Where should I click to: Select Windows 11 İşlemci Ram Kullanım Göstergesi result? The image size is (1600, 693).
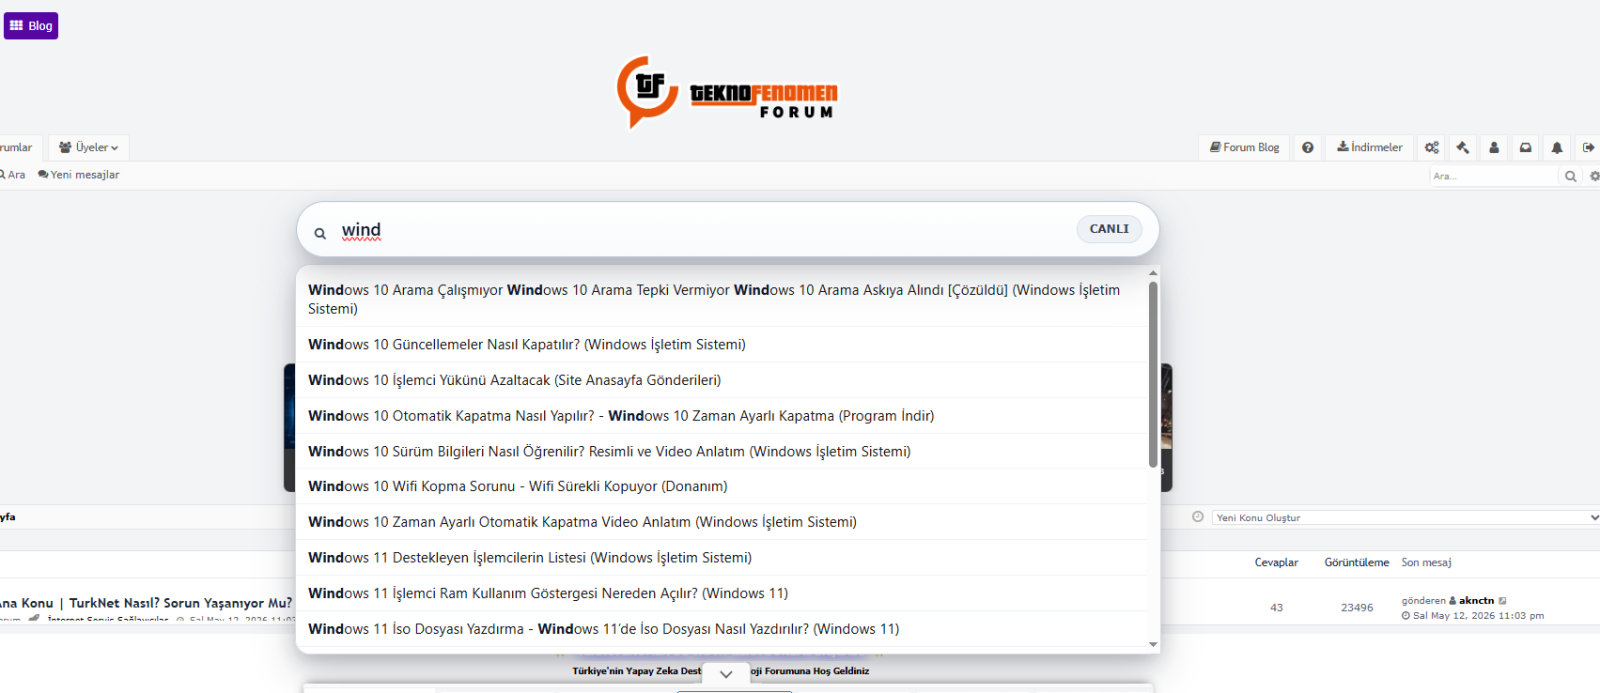(721, 593)
